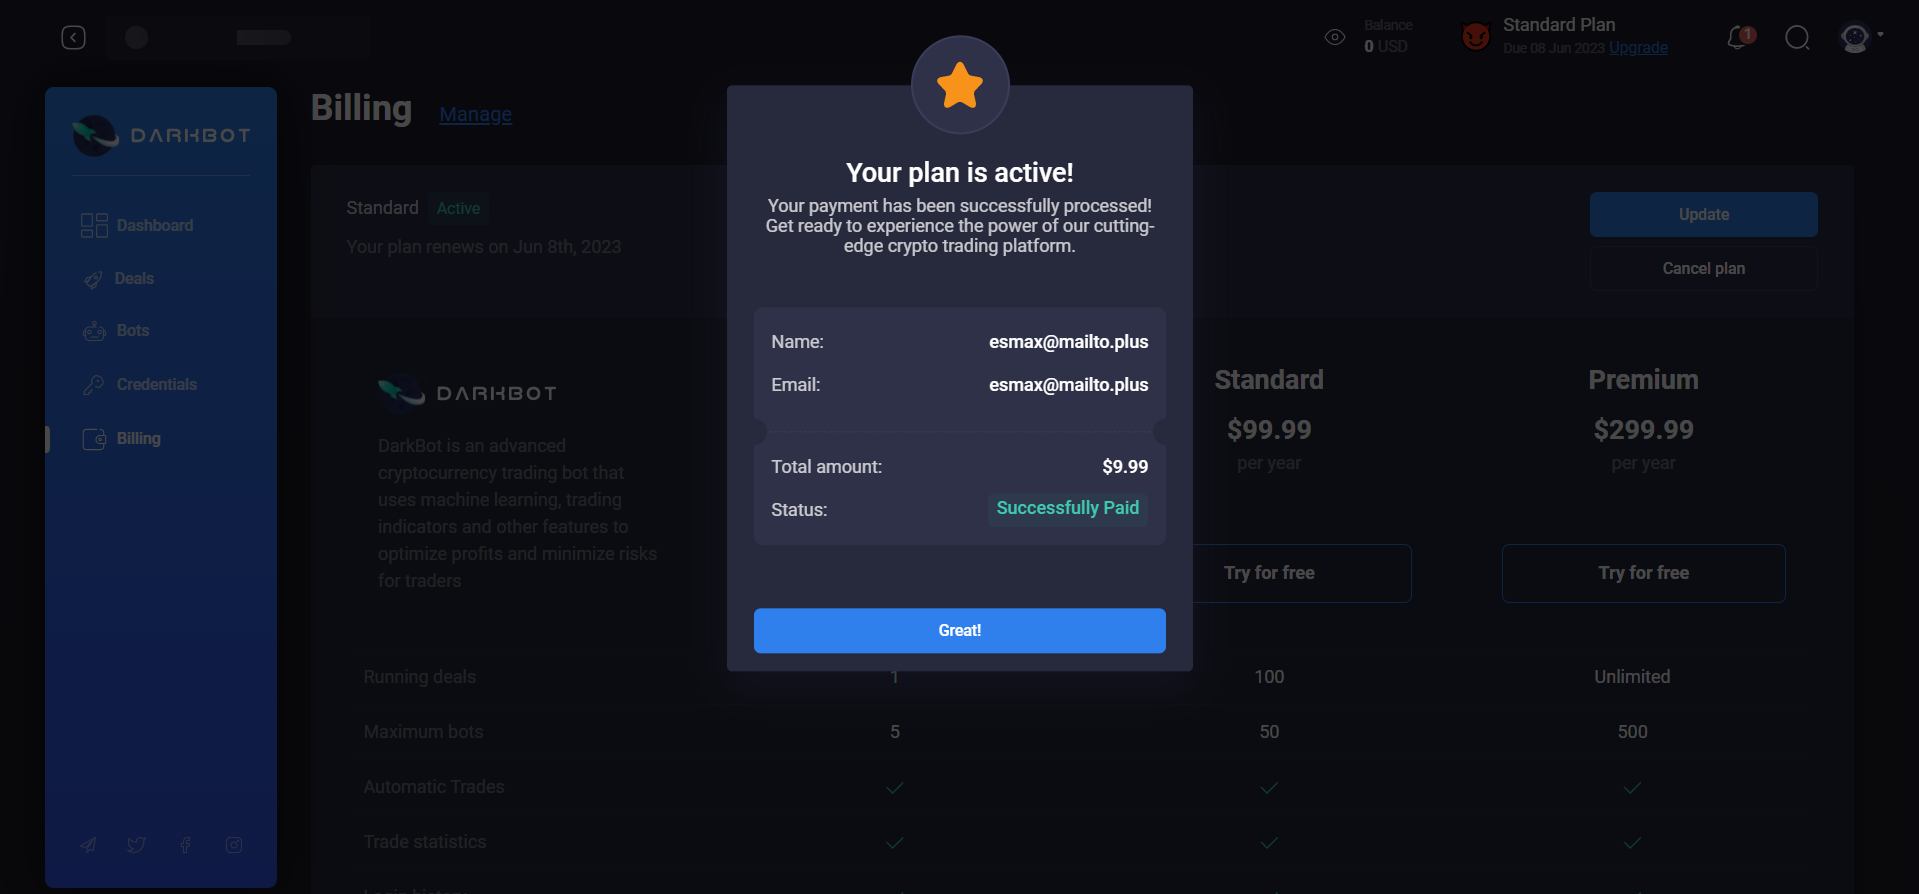
Task: Open DarkBot's Twitter page icon
Action: point(137,845)
